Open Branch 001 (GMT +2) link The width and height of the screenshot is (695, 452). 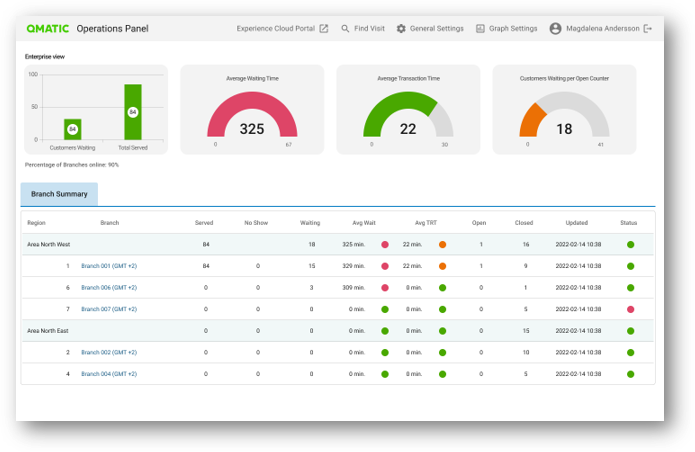[109, 266]
